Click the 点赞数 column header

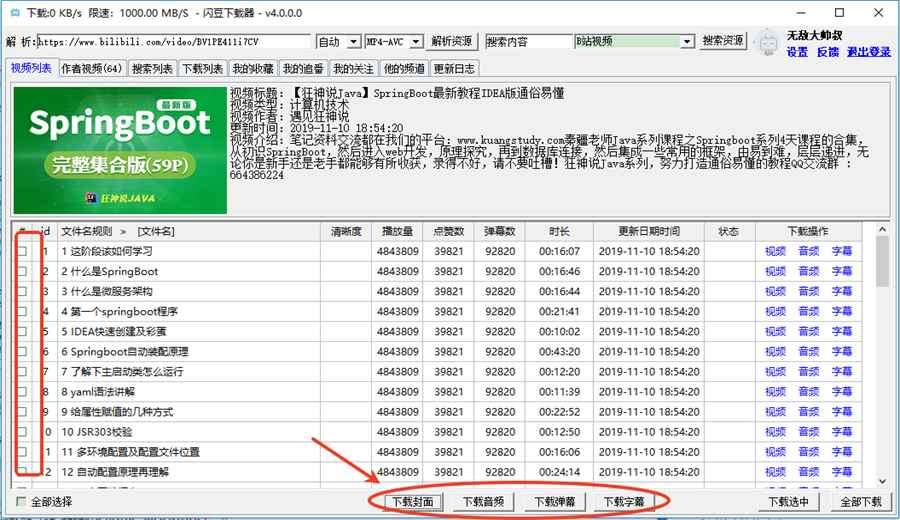pyautogui.click(x=448, y=231)
